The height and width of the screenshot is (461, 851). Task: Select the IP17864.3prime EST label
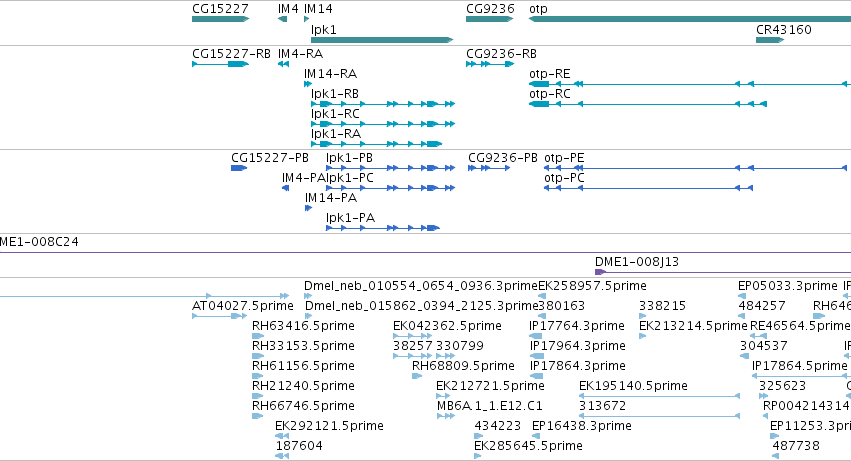[577, 366]
